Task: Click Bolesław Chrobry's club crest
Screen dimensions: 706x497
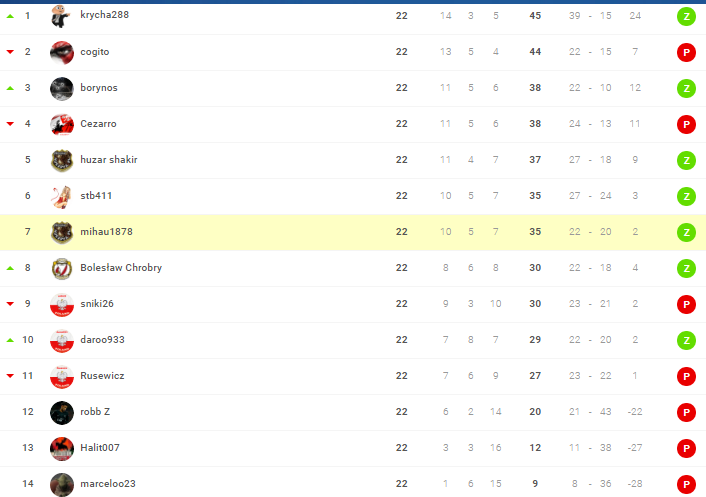Action: [62, 268]
